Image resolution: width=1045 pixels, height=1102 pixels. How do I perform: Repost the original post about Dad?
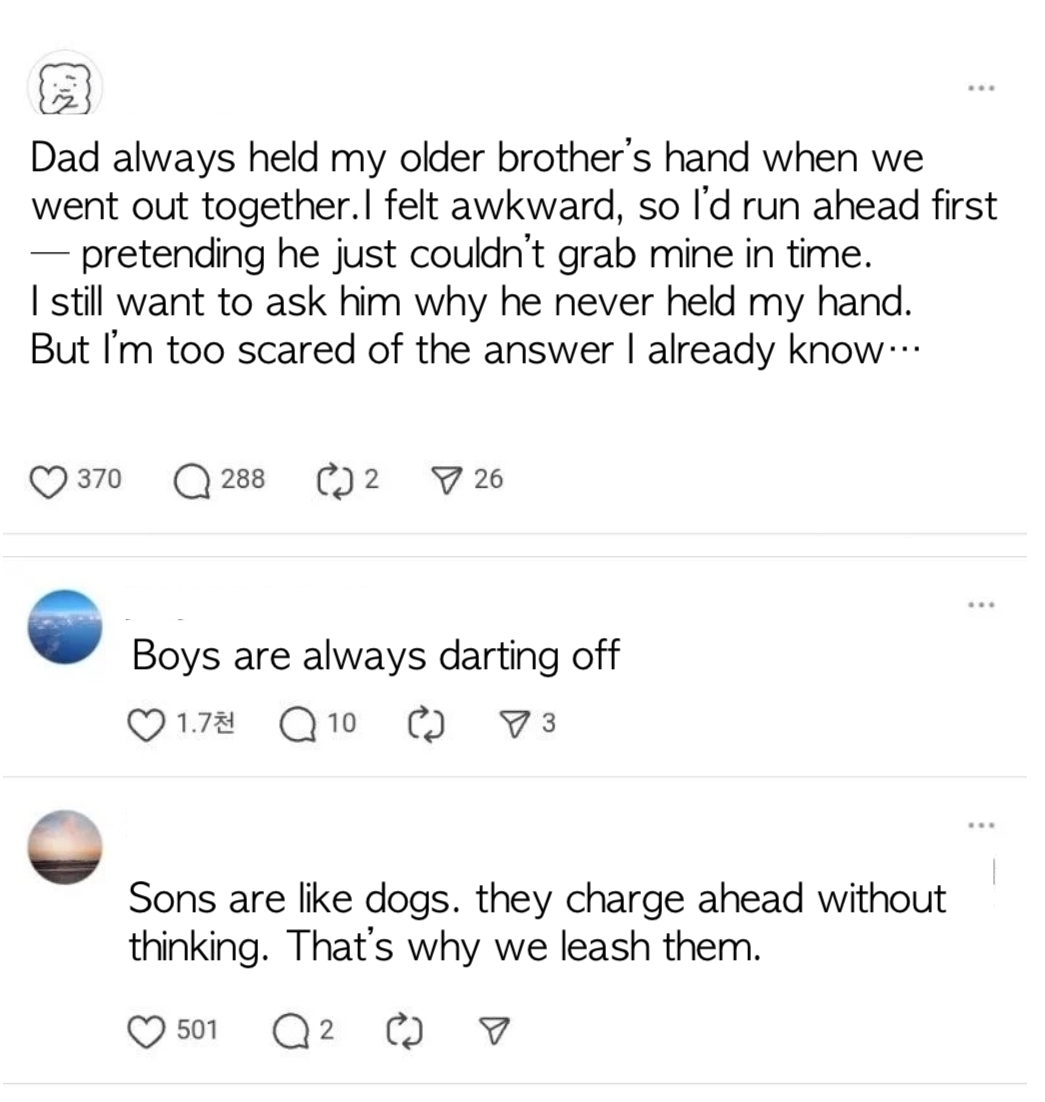[330, 481]
